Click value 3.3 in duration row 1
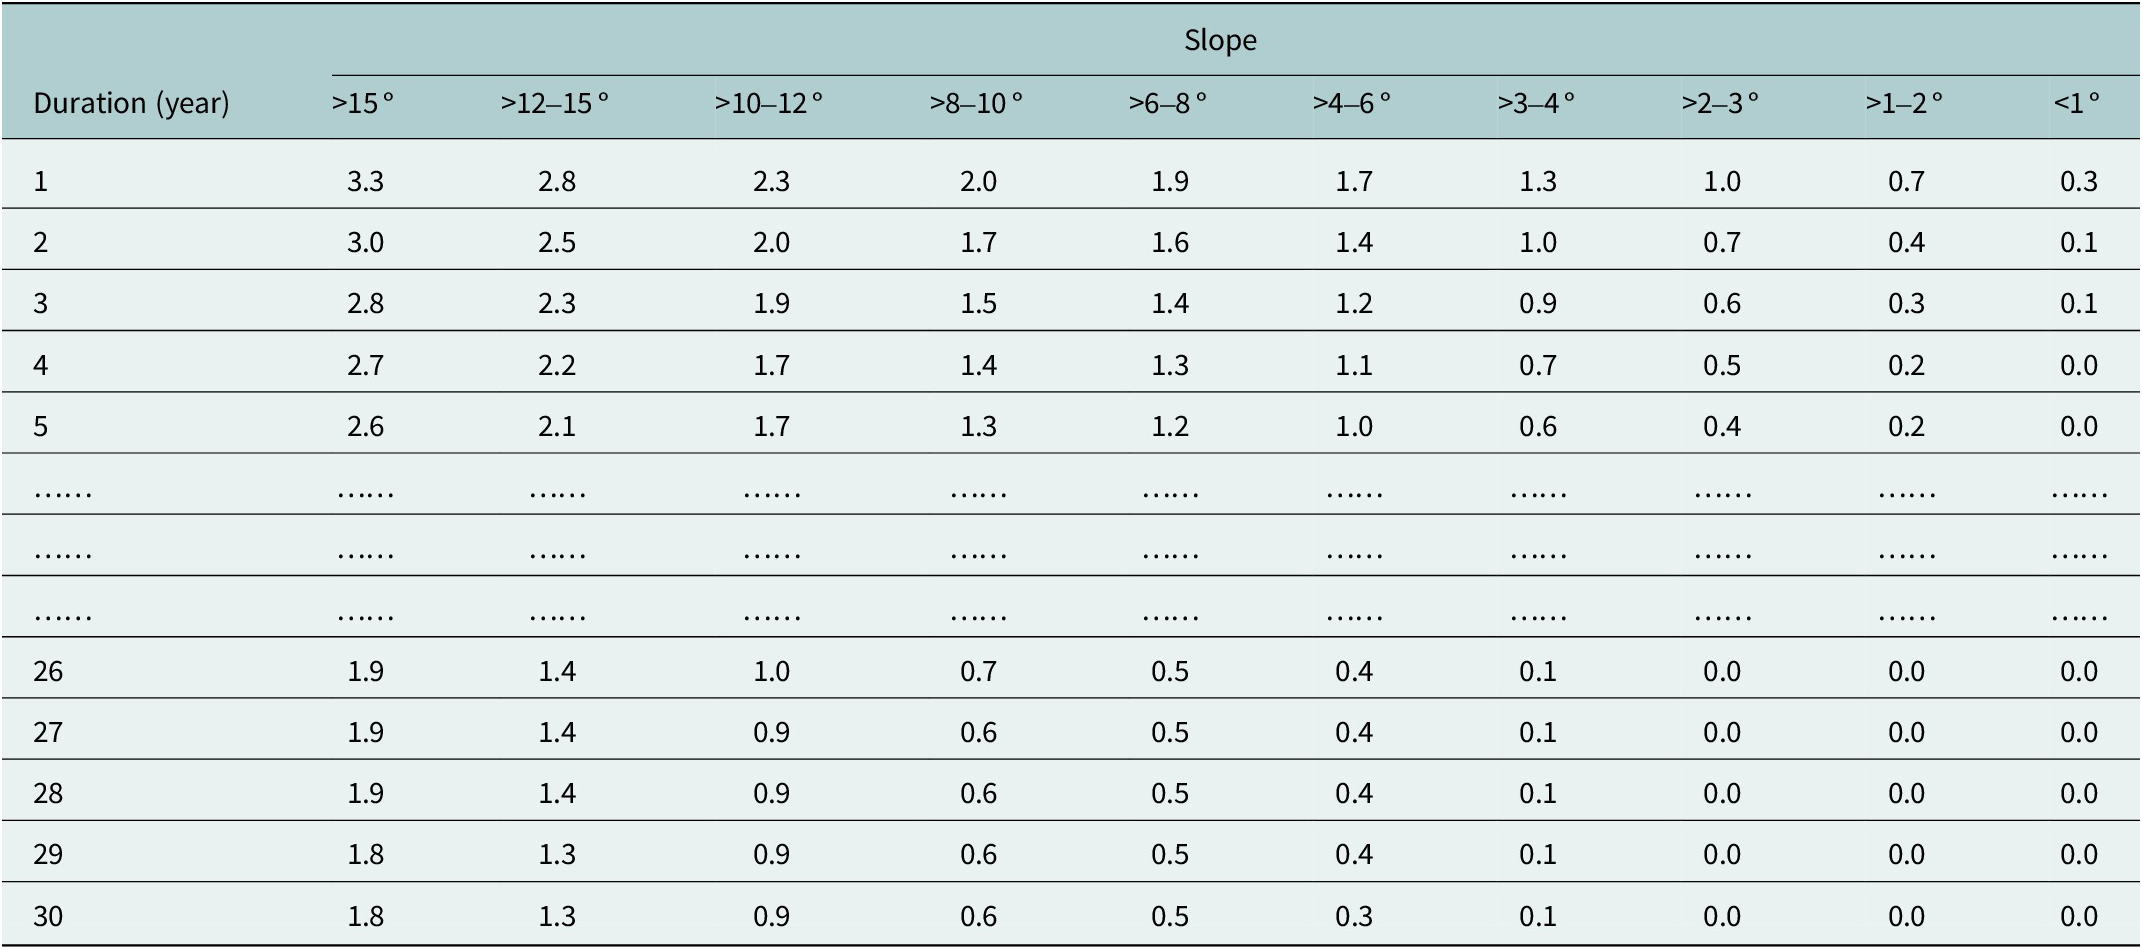 pos(365,181)
